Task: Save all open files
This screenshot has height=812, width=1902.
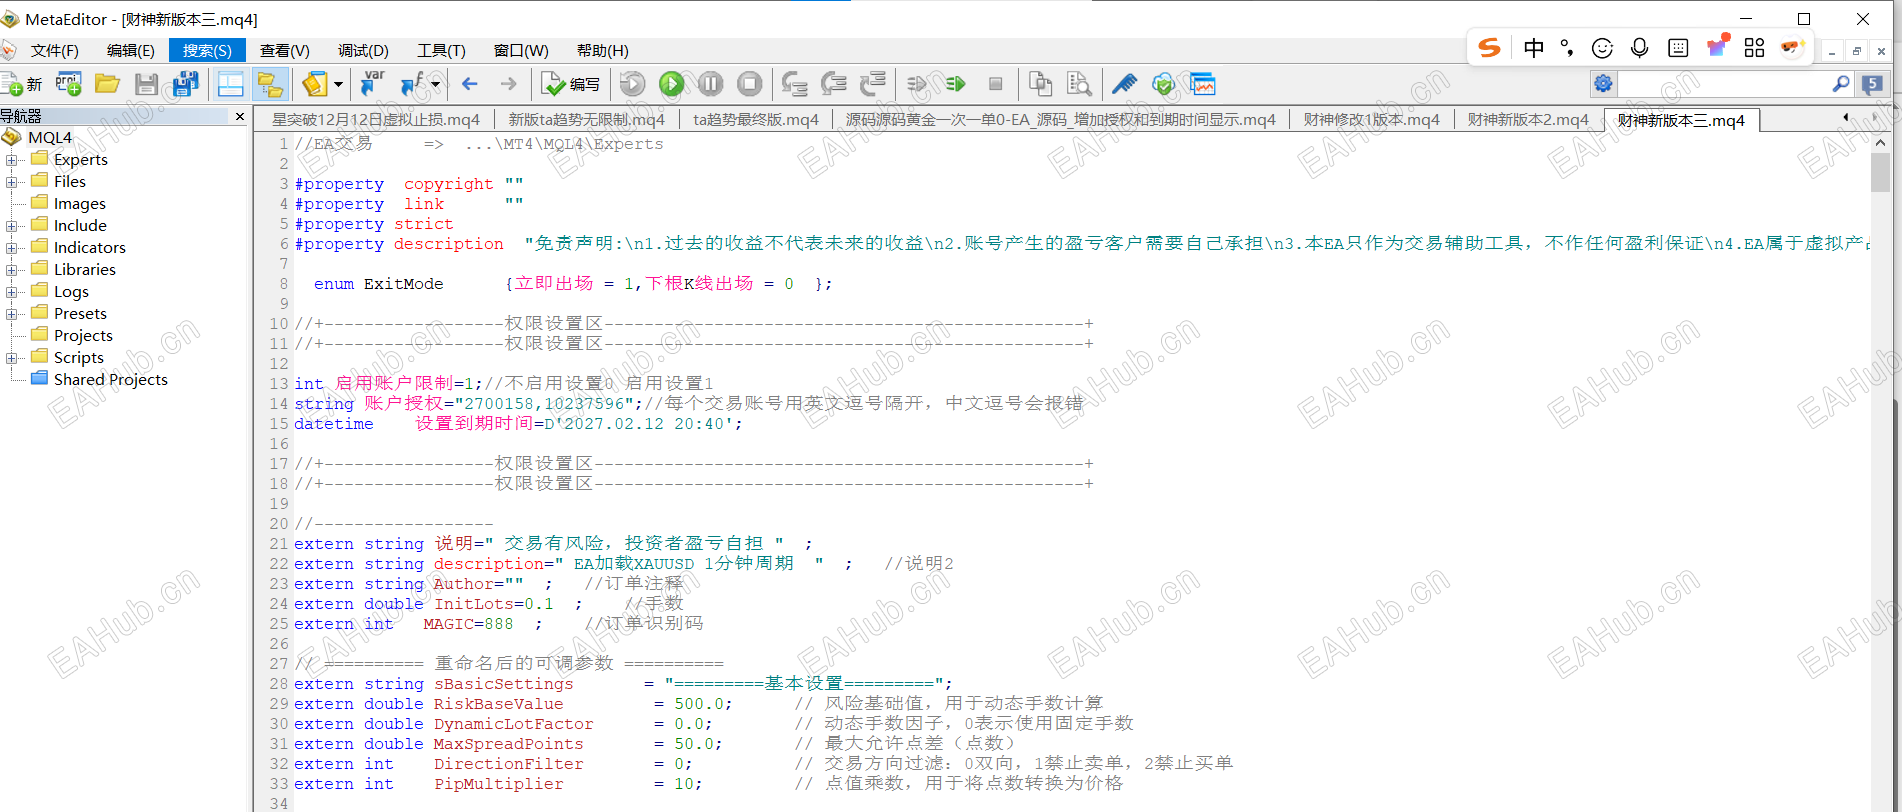Action: point(186,85)
